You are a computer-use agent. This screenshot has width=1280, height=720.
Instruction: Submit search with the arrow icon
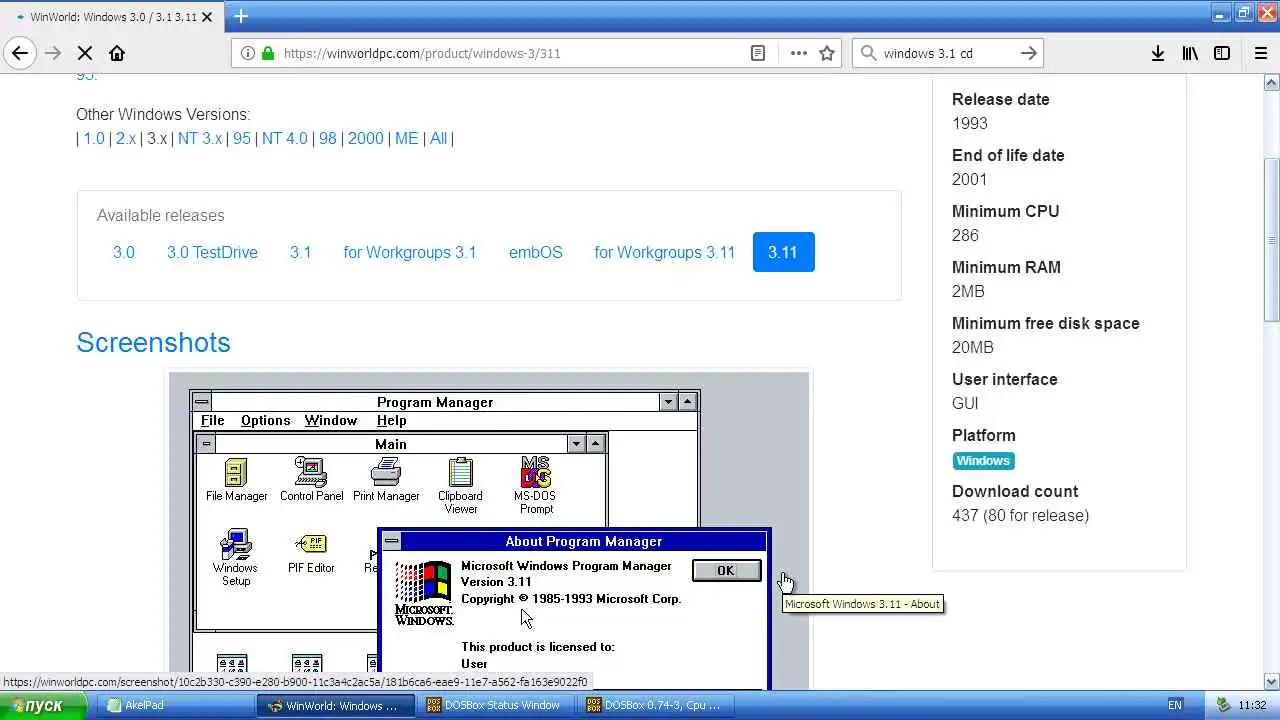[x=1028, y=53]
